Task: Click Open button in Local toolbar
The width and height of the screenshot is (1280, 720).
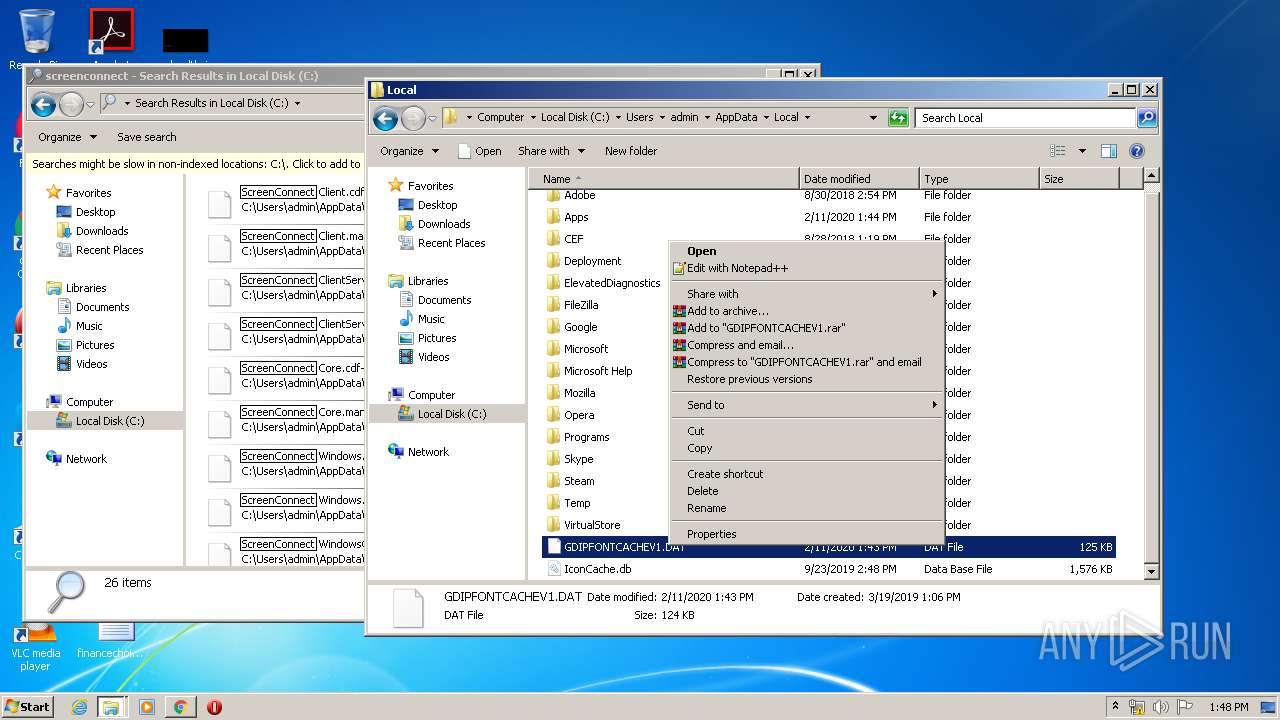Action: (480, 151)
